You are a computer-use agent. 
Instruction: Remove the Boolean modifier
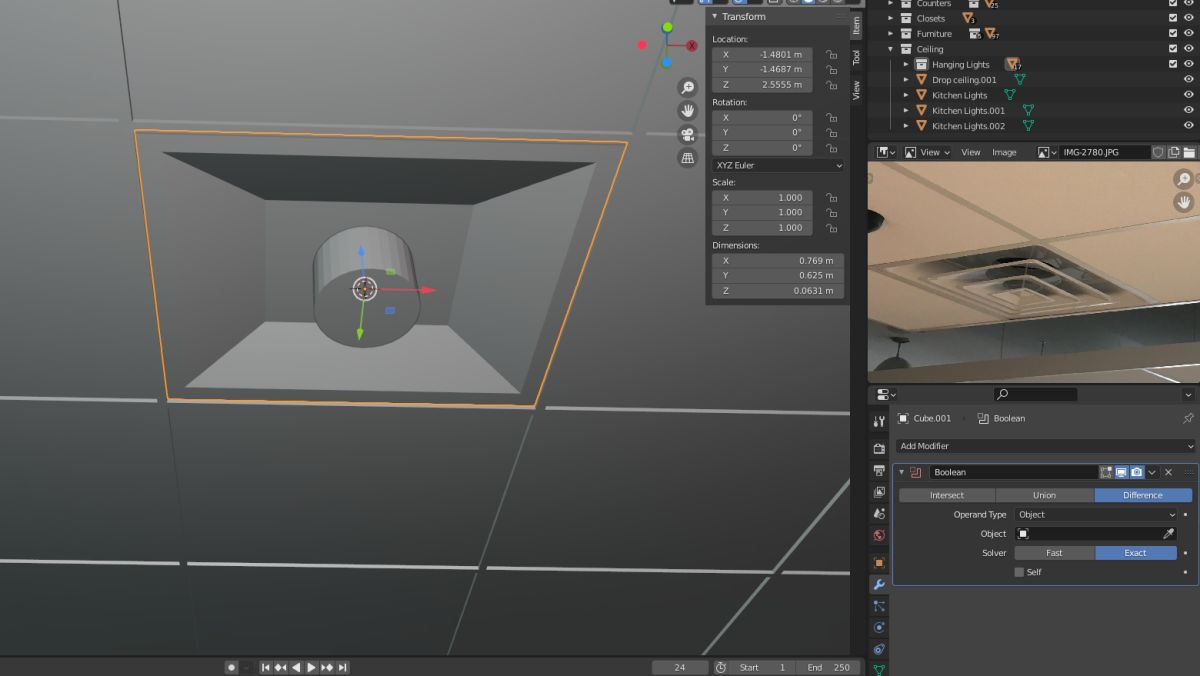[1168, 472]
